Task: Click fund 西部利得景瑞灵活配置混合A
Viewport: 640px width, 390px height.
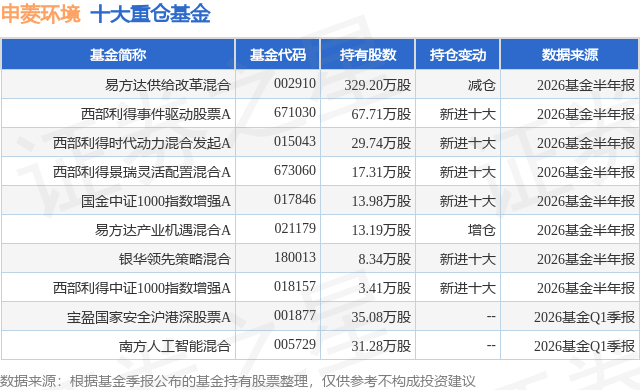Action: point(142,172)
